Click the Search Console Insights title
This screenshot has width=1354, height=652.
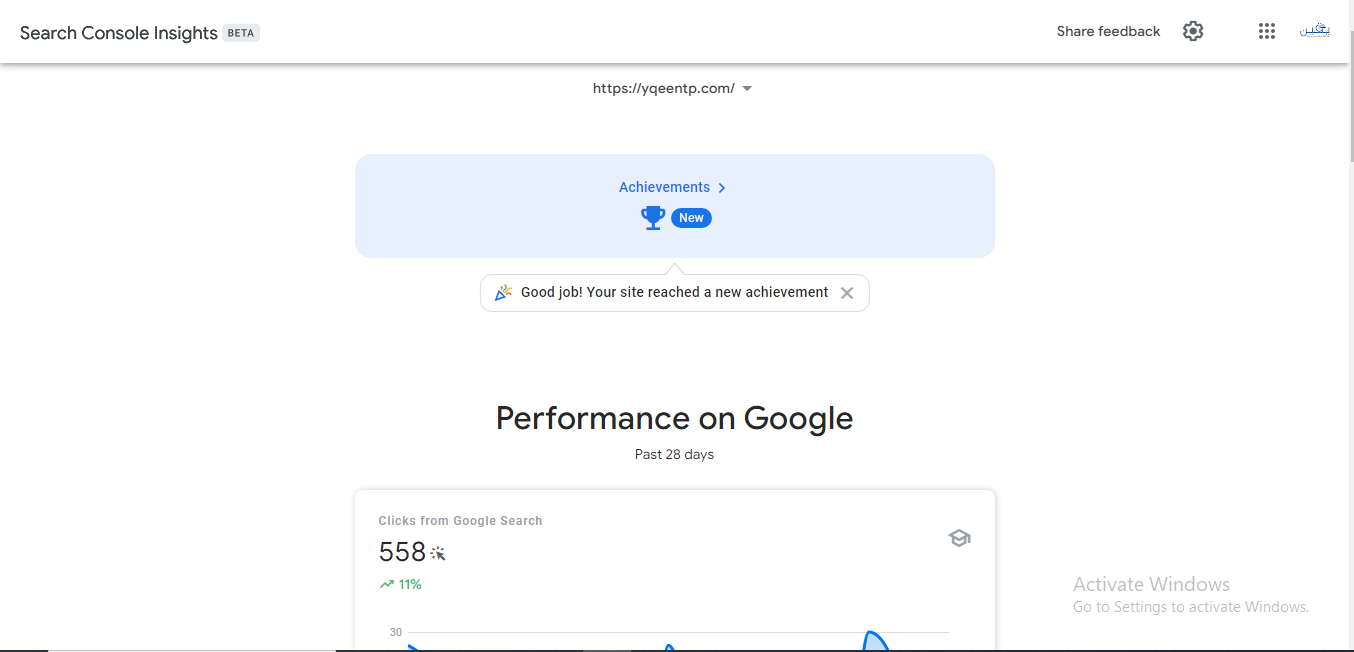[119, 33]
